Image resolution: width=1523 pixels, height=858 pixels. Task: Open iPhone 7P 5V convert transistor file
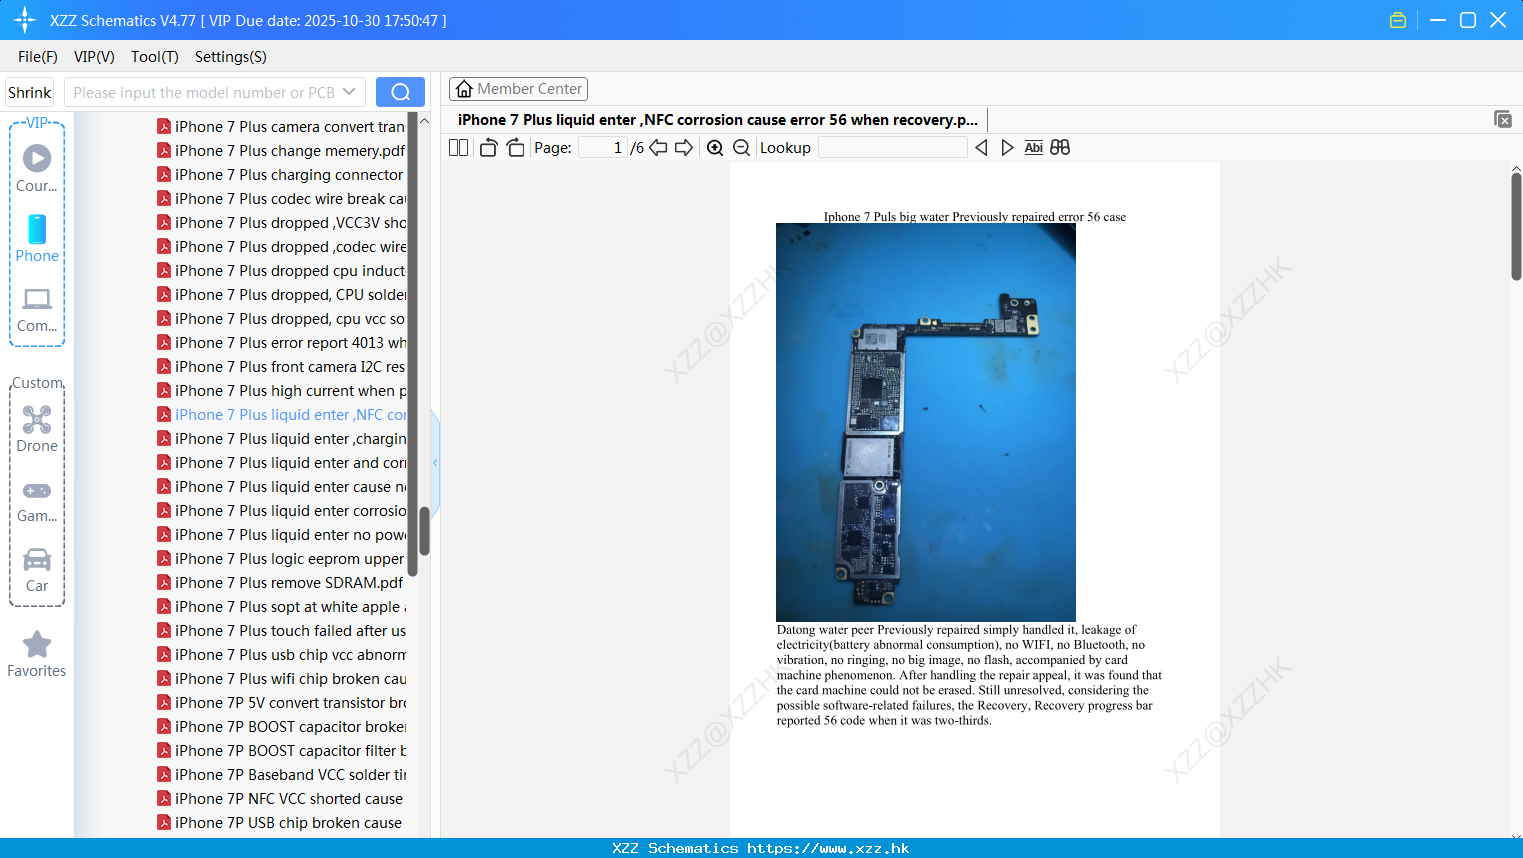[281, 702]
